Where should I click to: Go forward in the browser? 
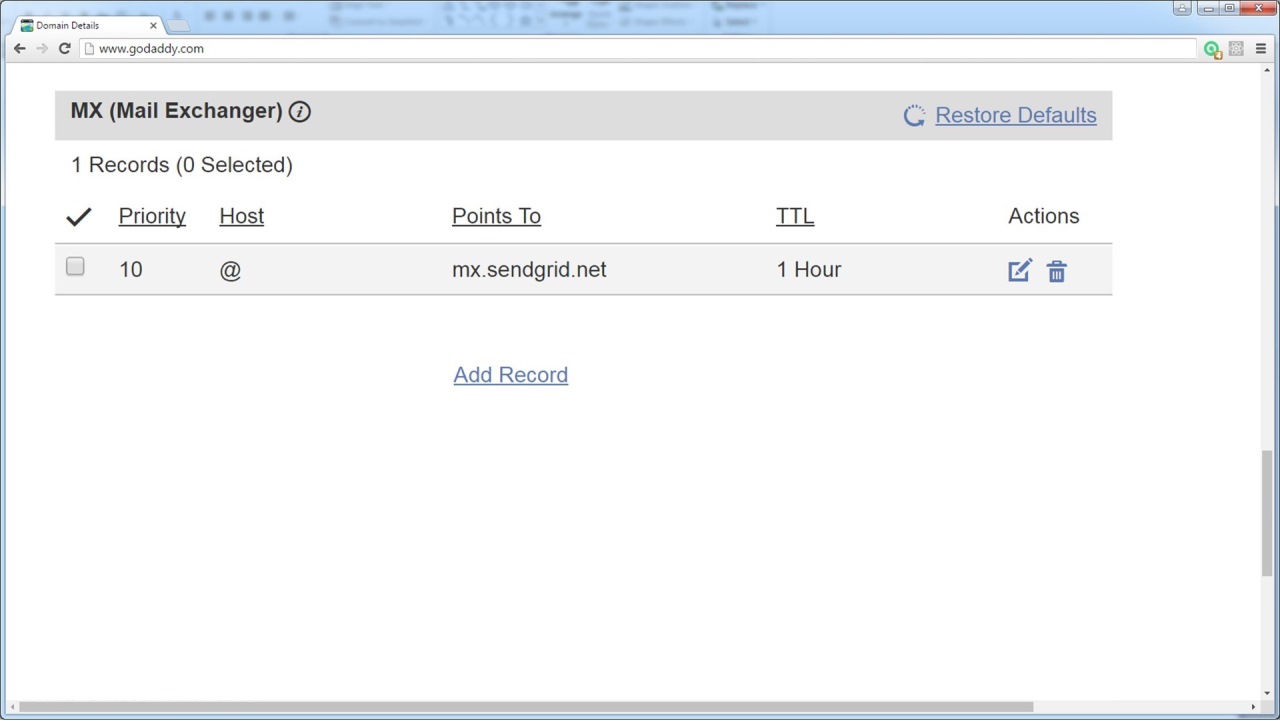click(x=42, y=48)
